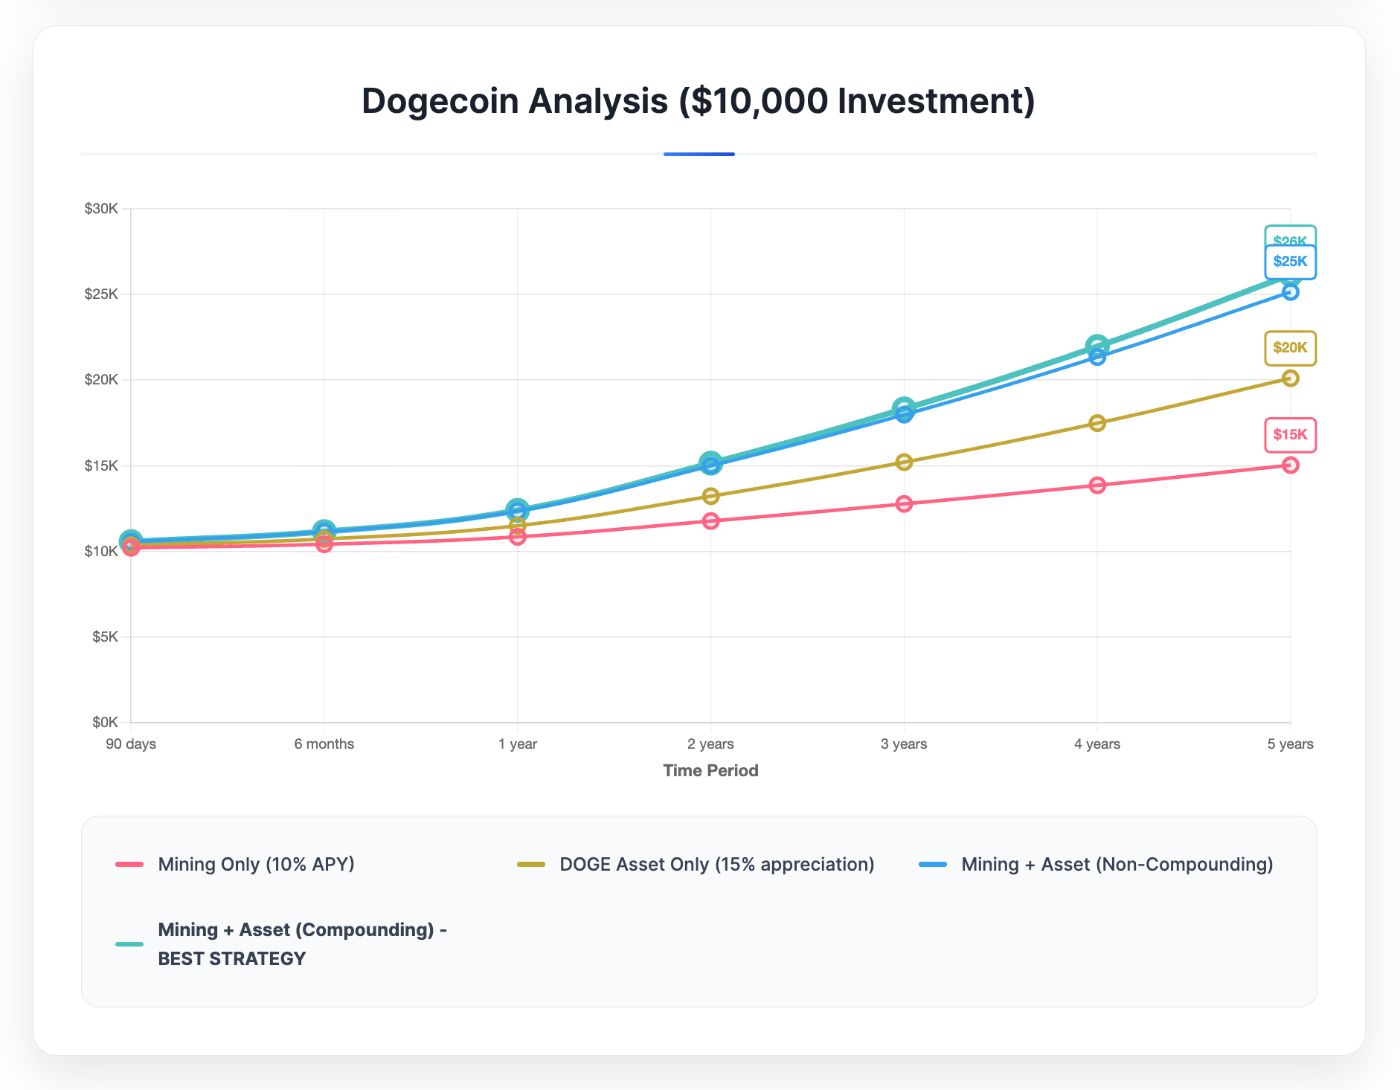This screenshot has height=1090, width=1400.
Task: Click the $15K end-of-line value label
Action: pos(1290,435)
